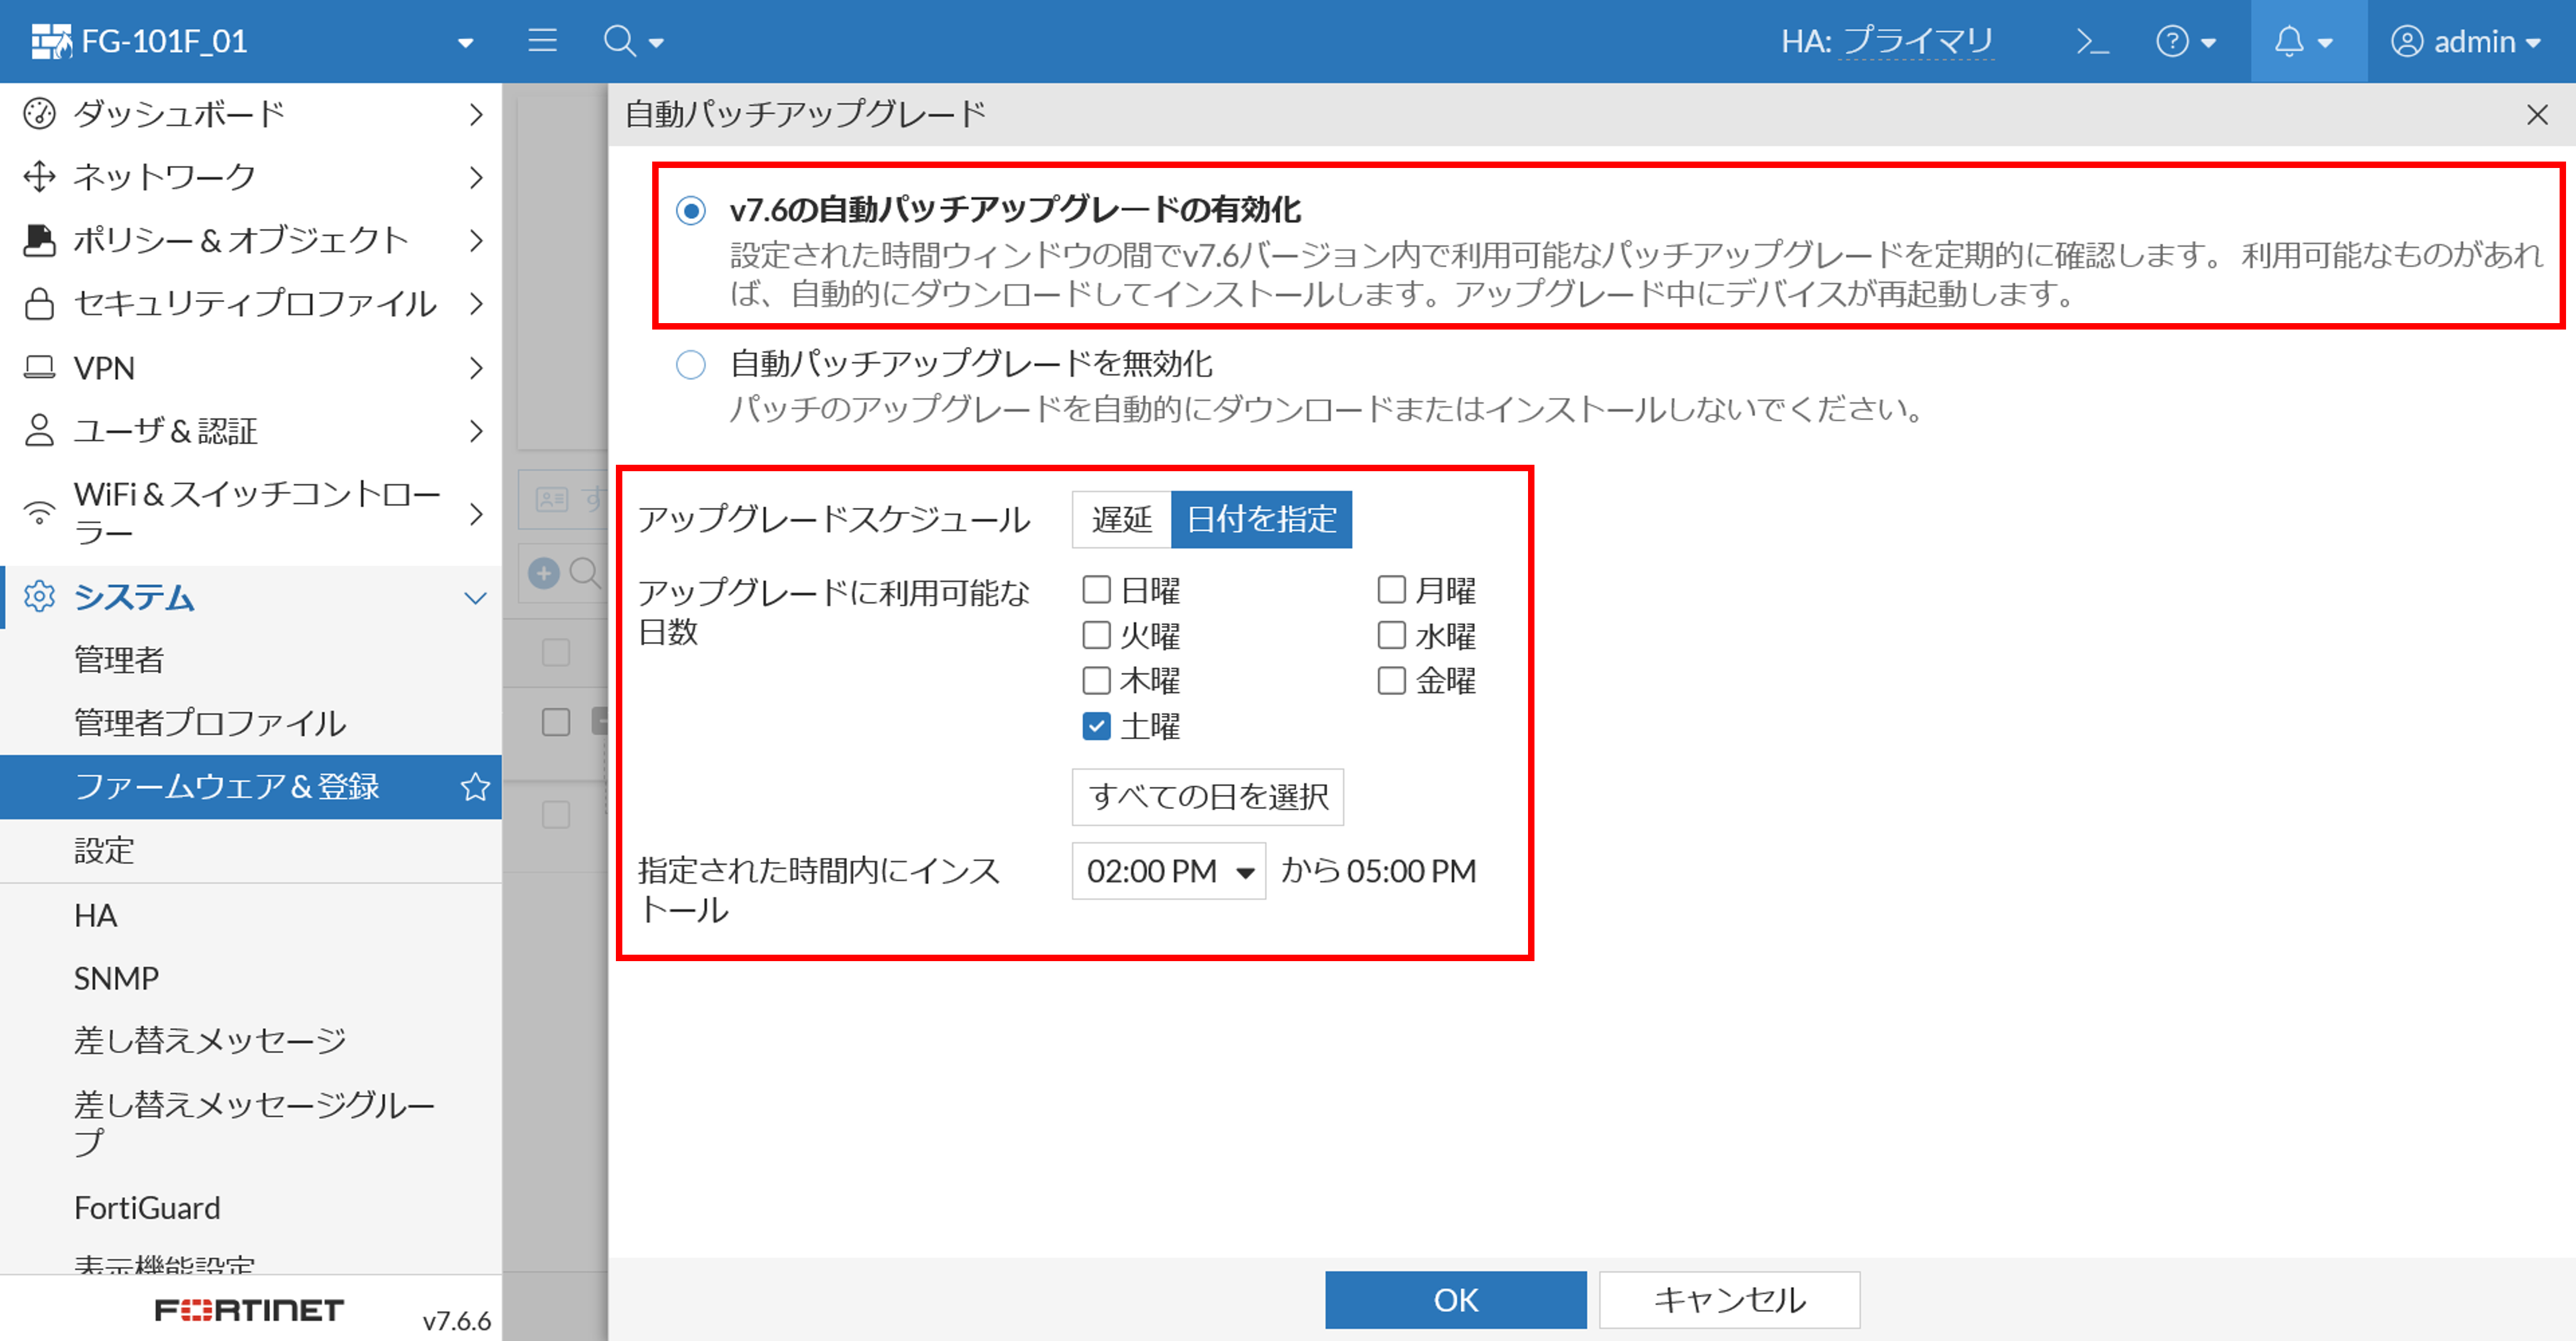
Task: Open the admin user dropdown
Action: (x=2465, y=42)
